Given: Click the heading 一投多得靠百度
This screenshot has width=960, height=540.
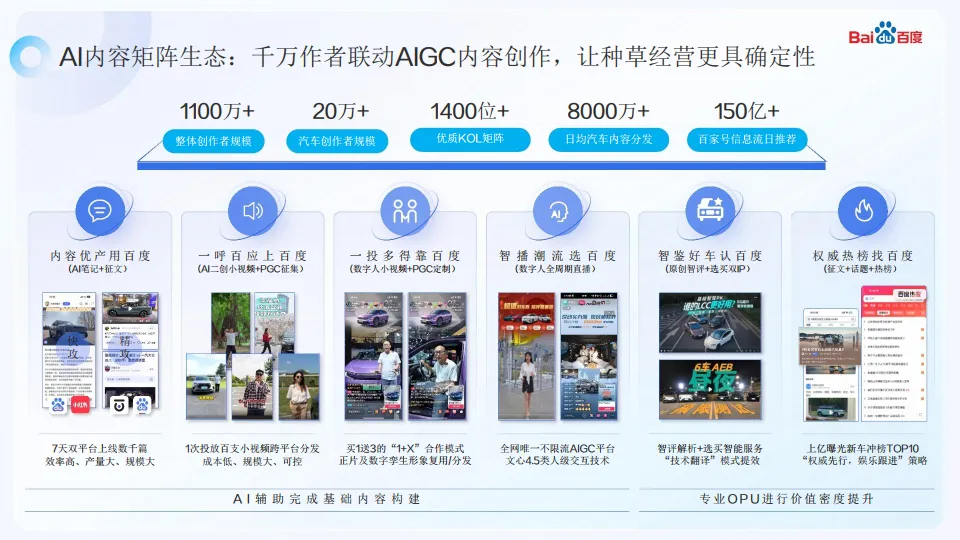Looking at the screenshot, I should click(x=405, y=255).
